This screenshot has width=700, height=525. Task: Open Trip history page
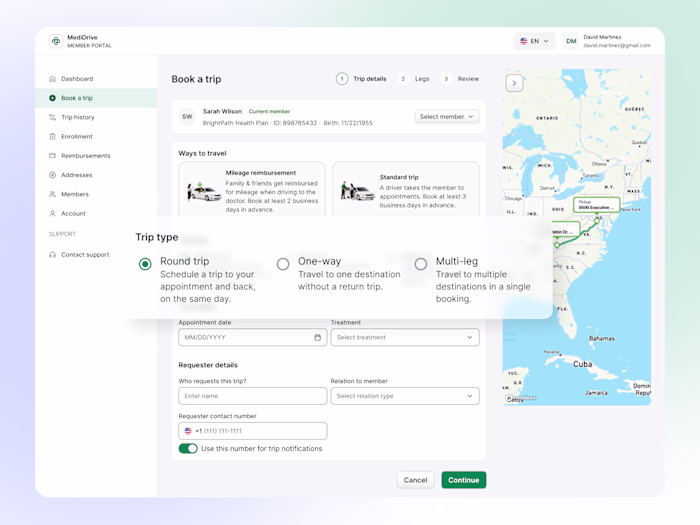coord(96,117)
